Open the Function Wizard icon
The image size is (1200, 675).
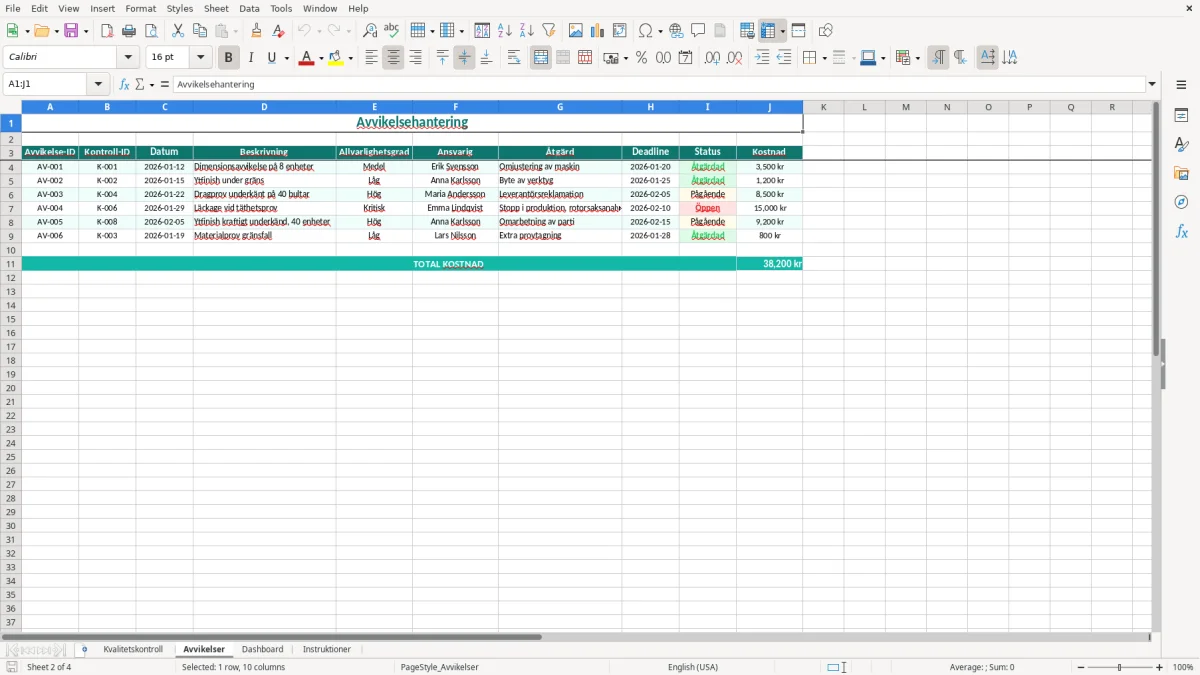coord(124,85)
